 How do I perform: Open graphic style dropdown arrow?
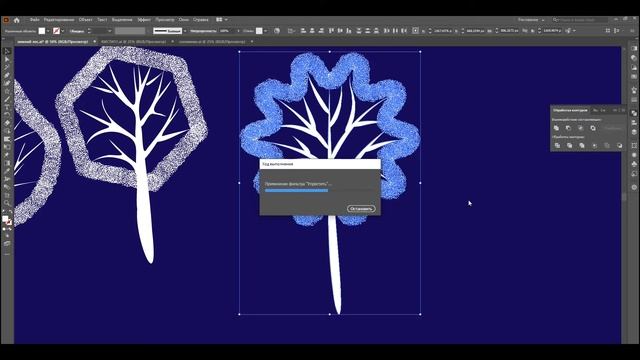(266, 31)
